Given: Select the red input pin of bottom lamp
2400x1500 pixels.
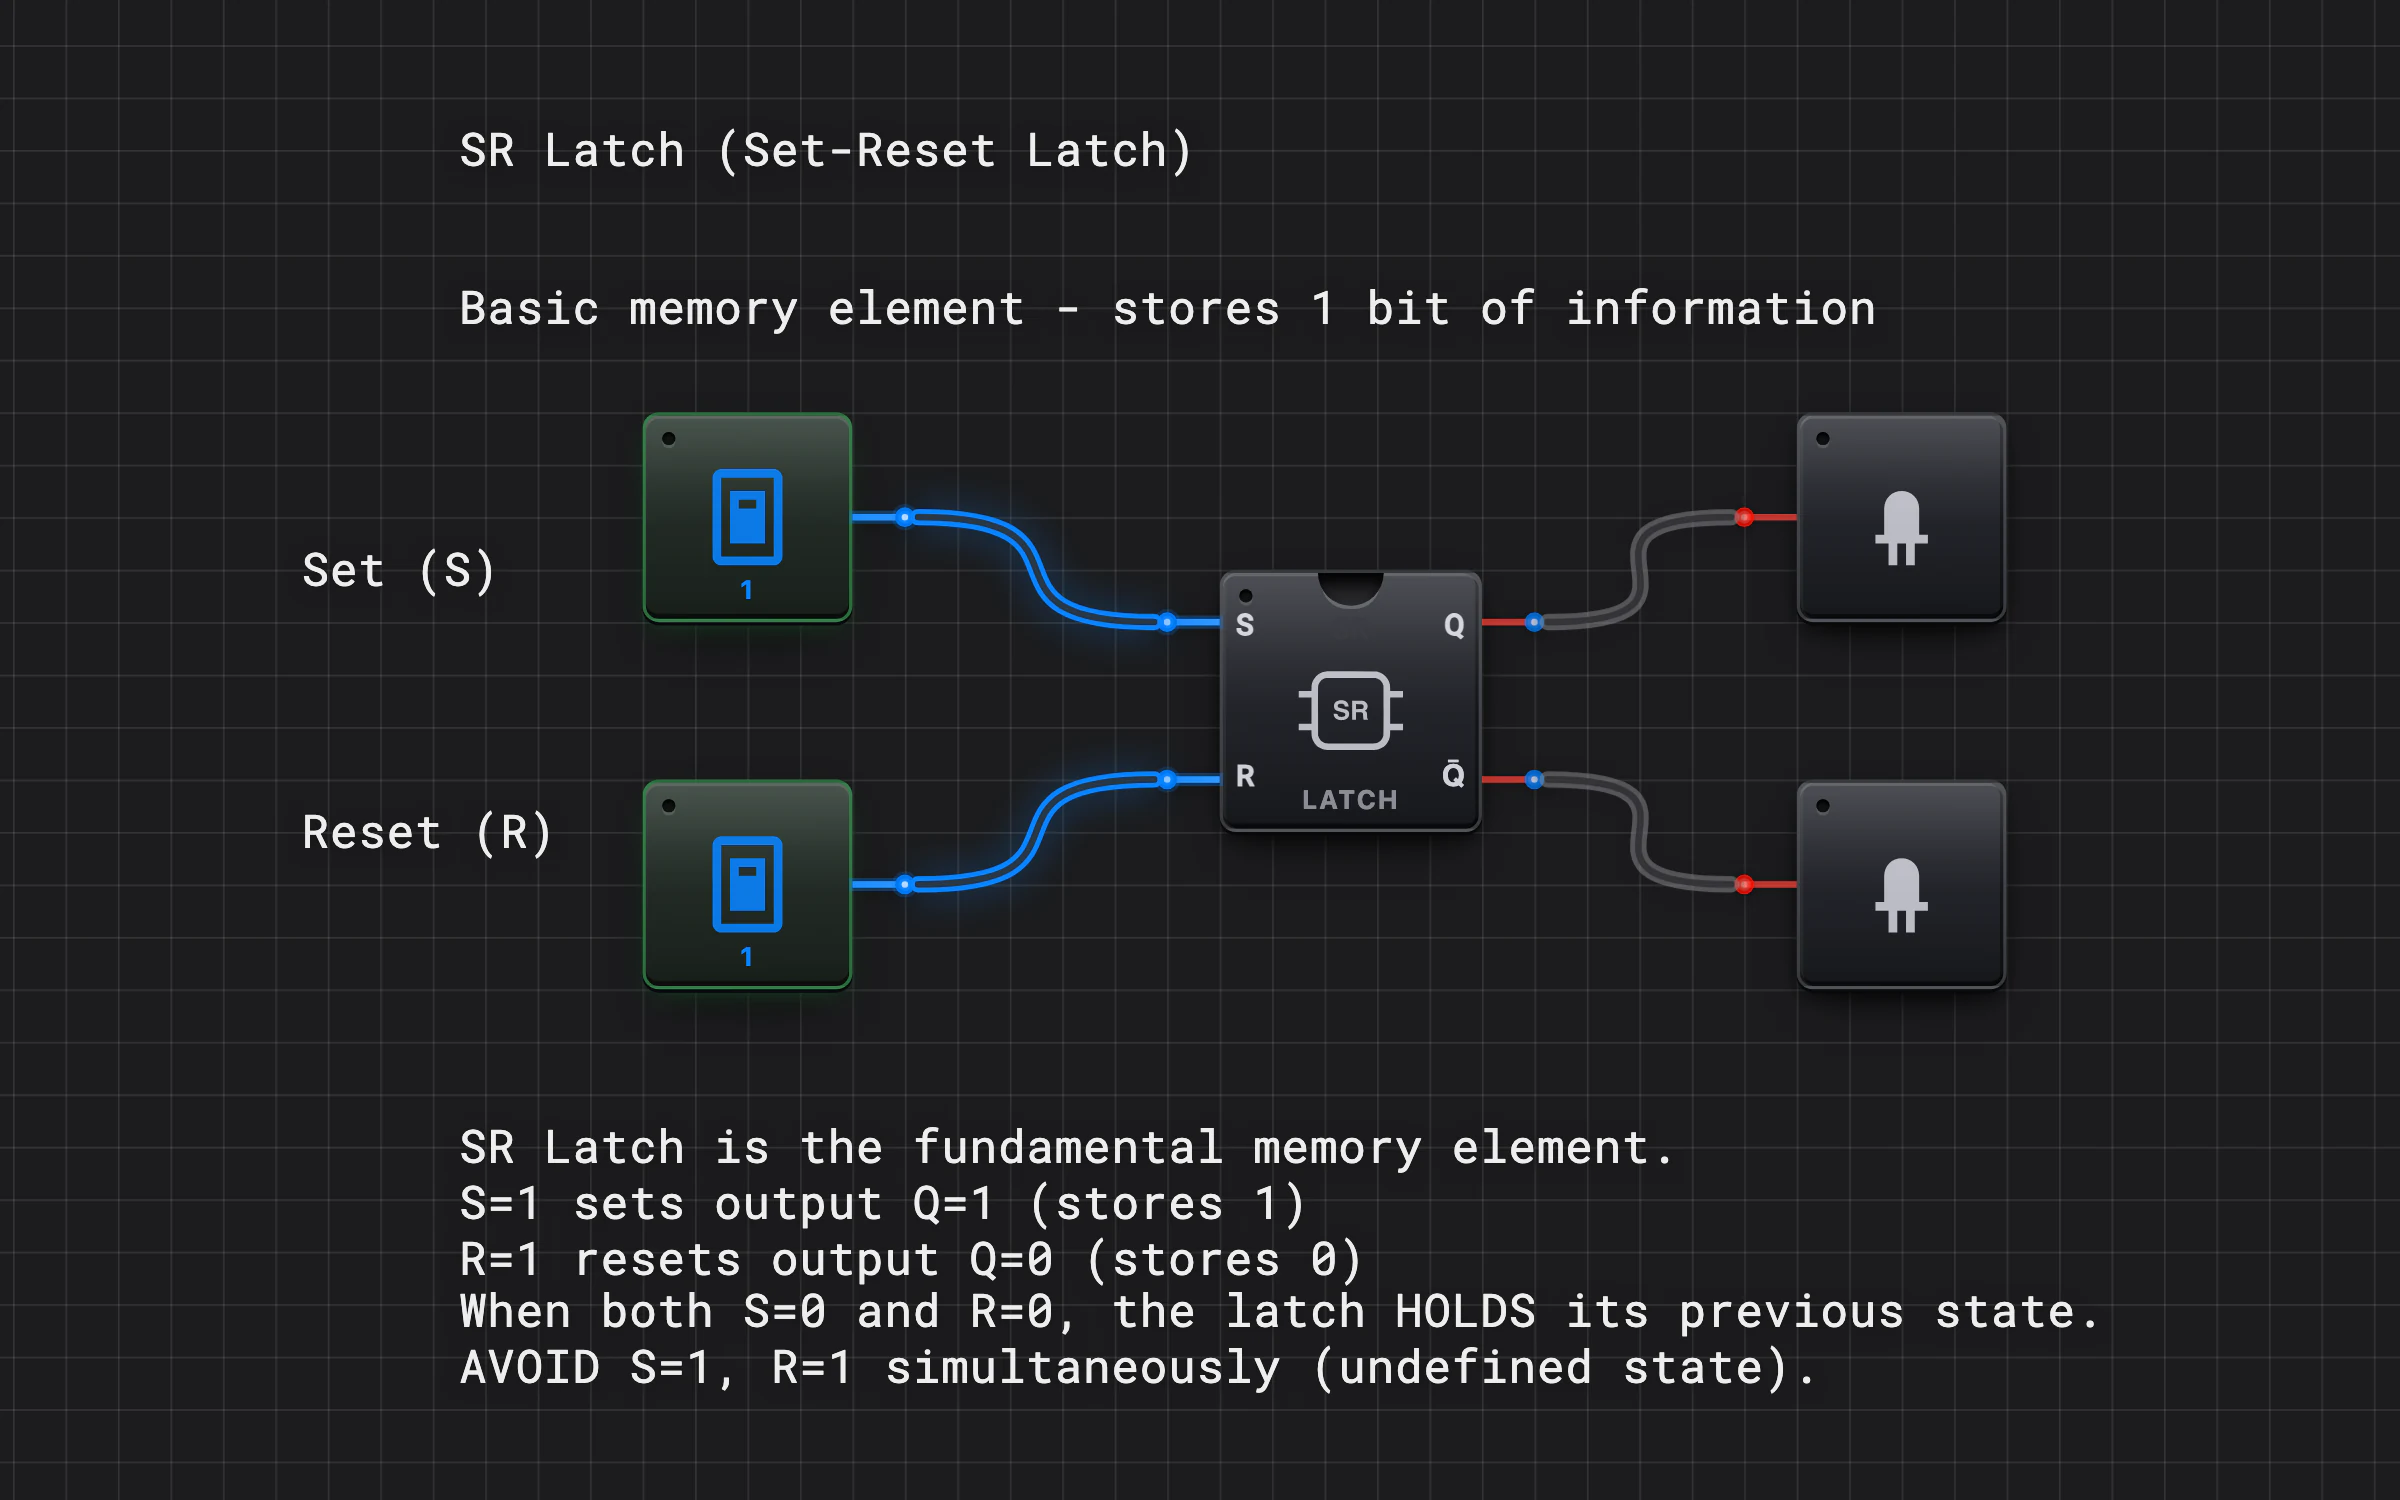Looking at the screenshot, I should point(1744,884).
